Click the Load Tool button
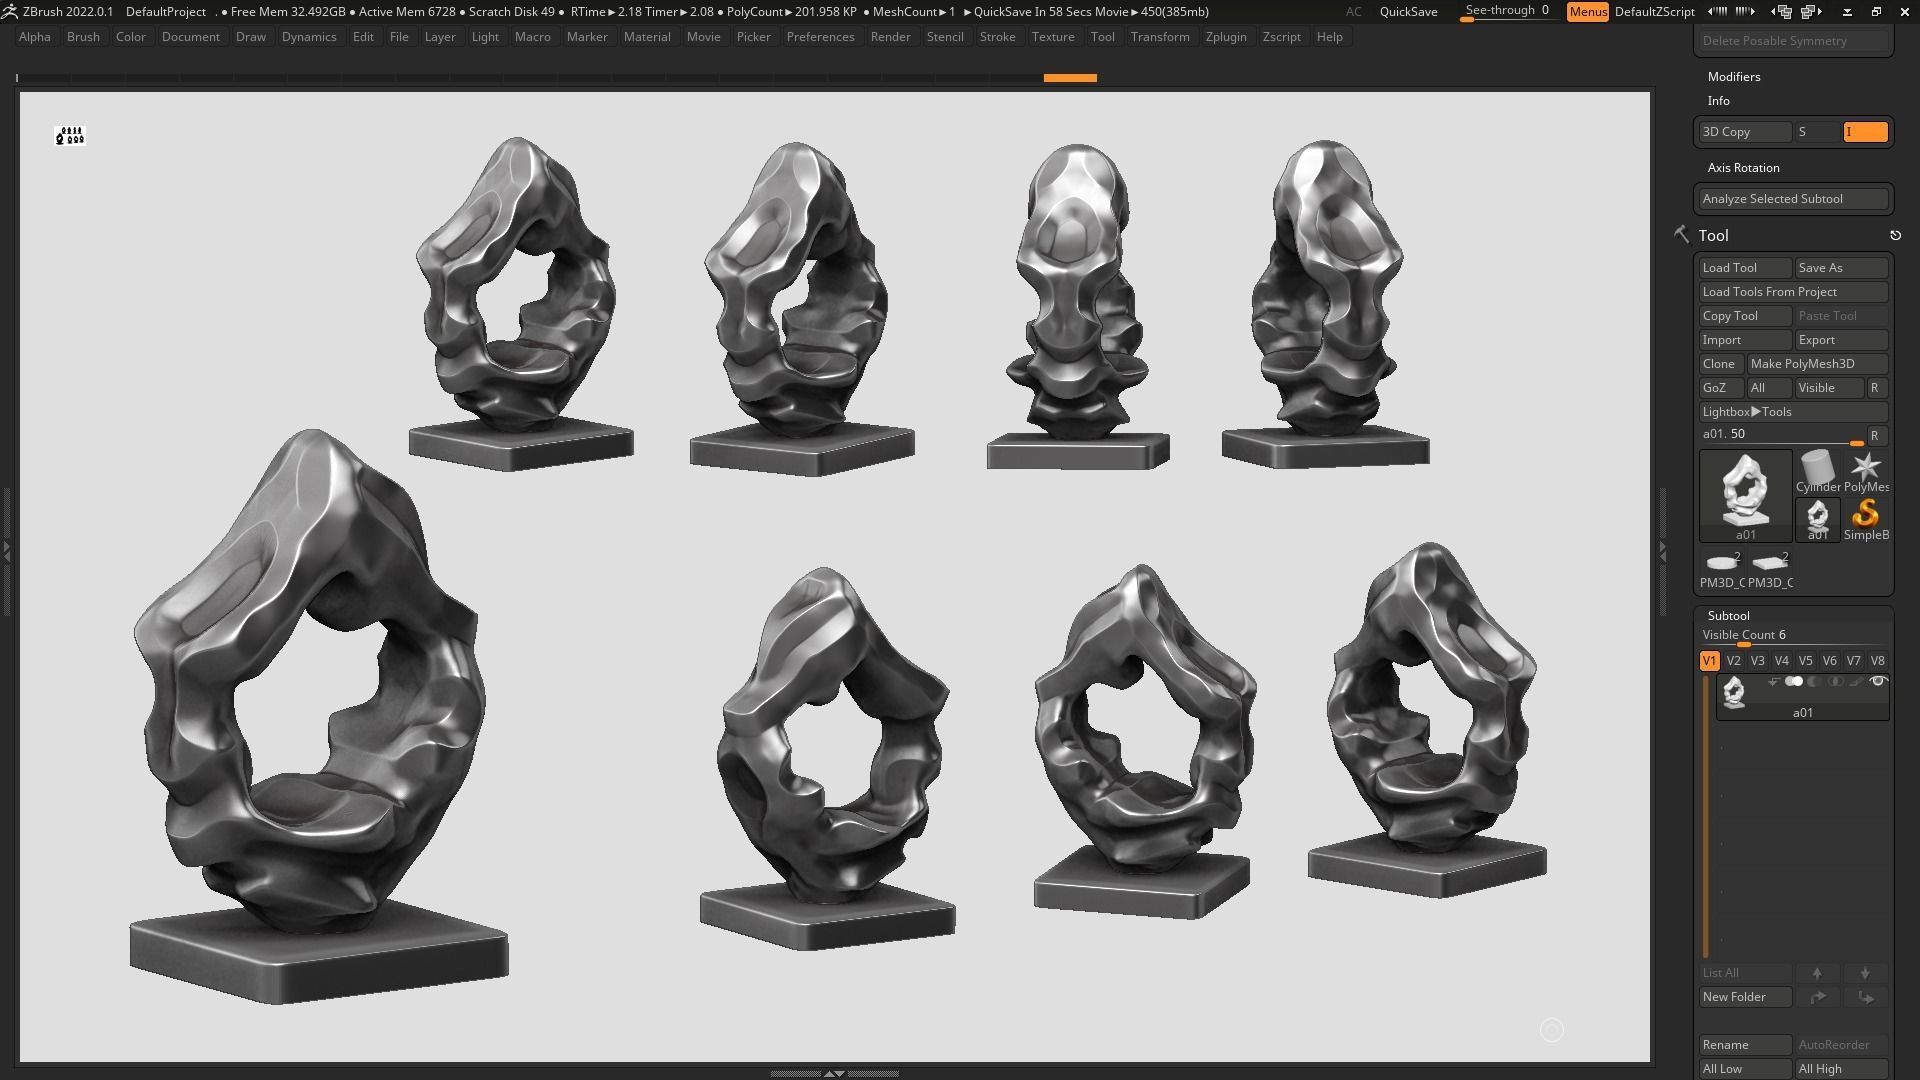Viewport: 1920px width, 1080px height. (1745, 268)
